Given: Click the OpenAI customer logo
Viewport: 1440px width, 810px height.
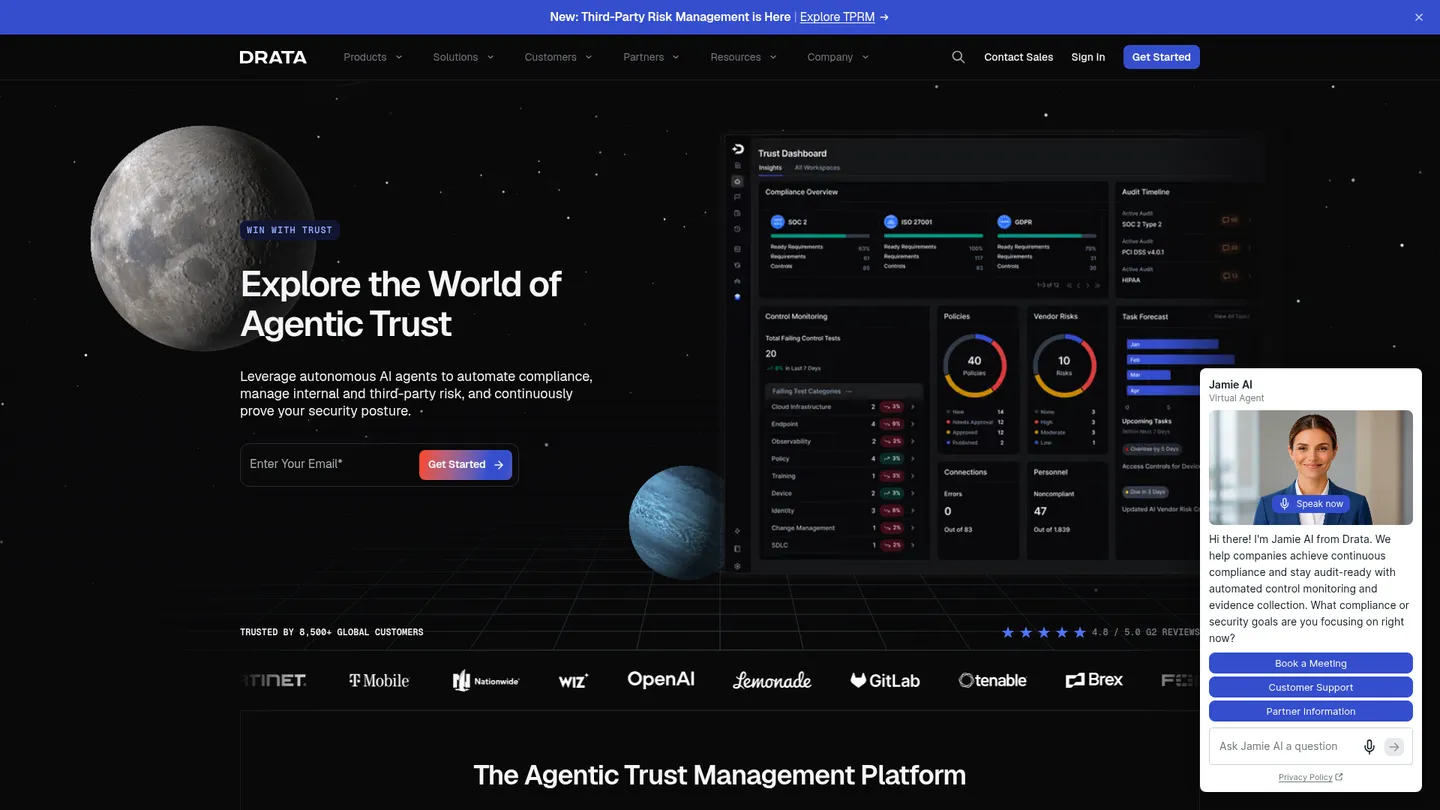Looking at the screenshot, I should (661, 679).
